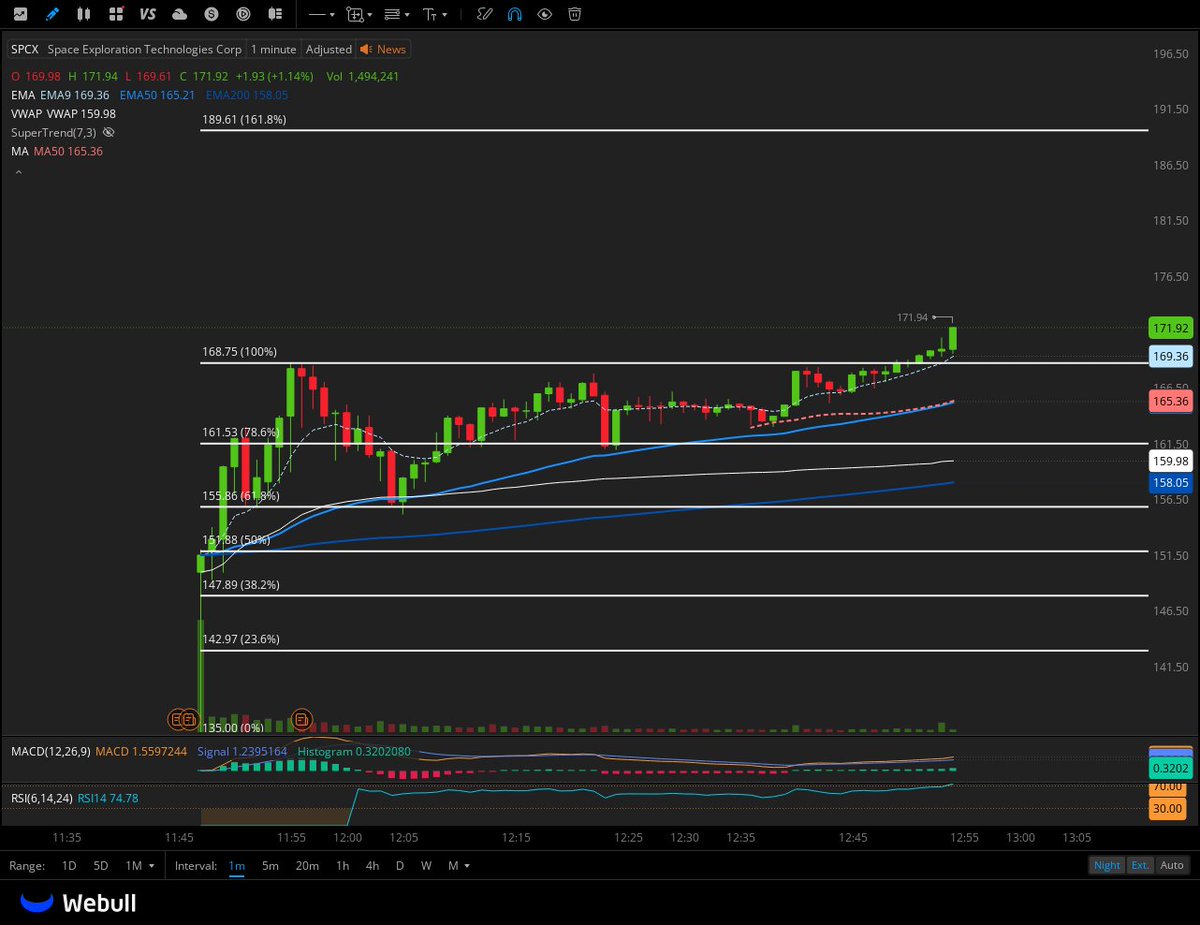Open the line chart type icon
1200x925 pixels.
20,14
